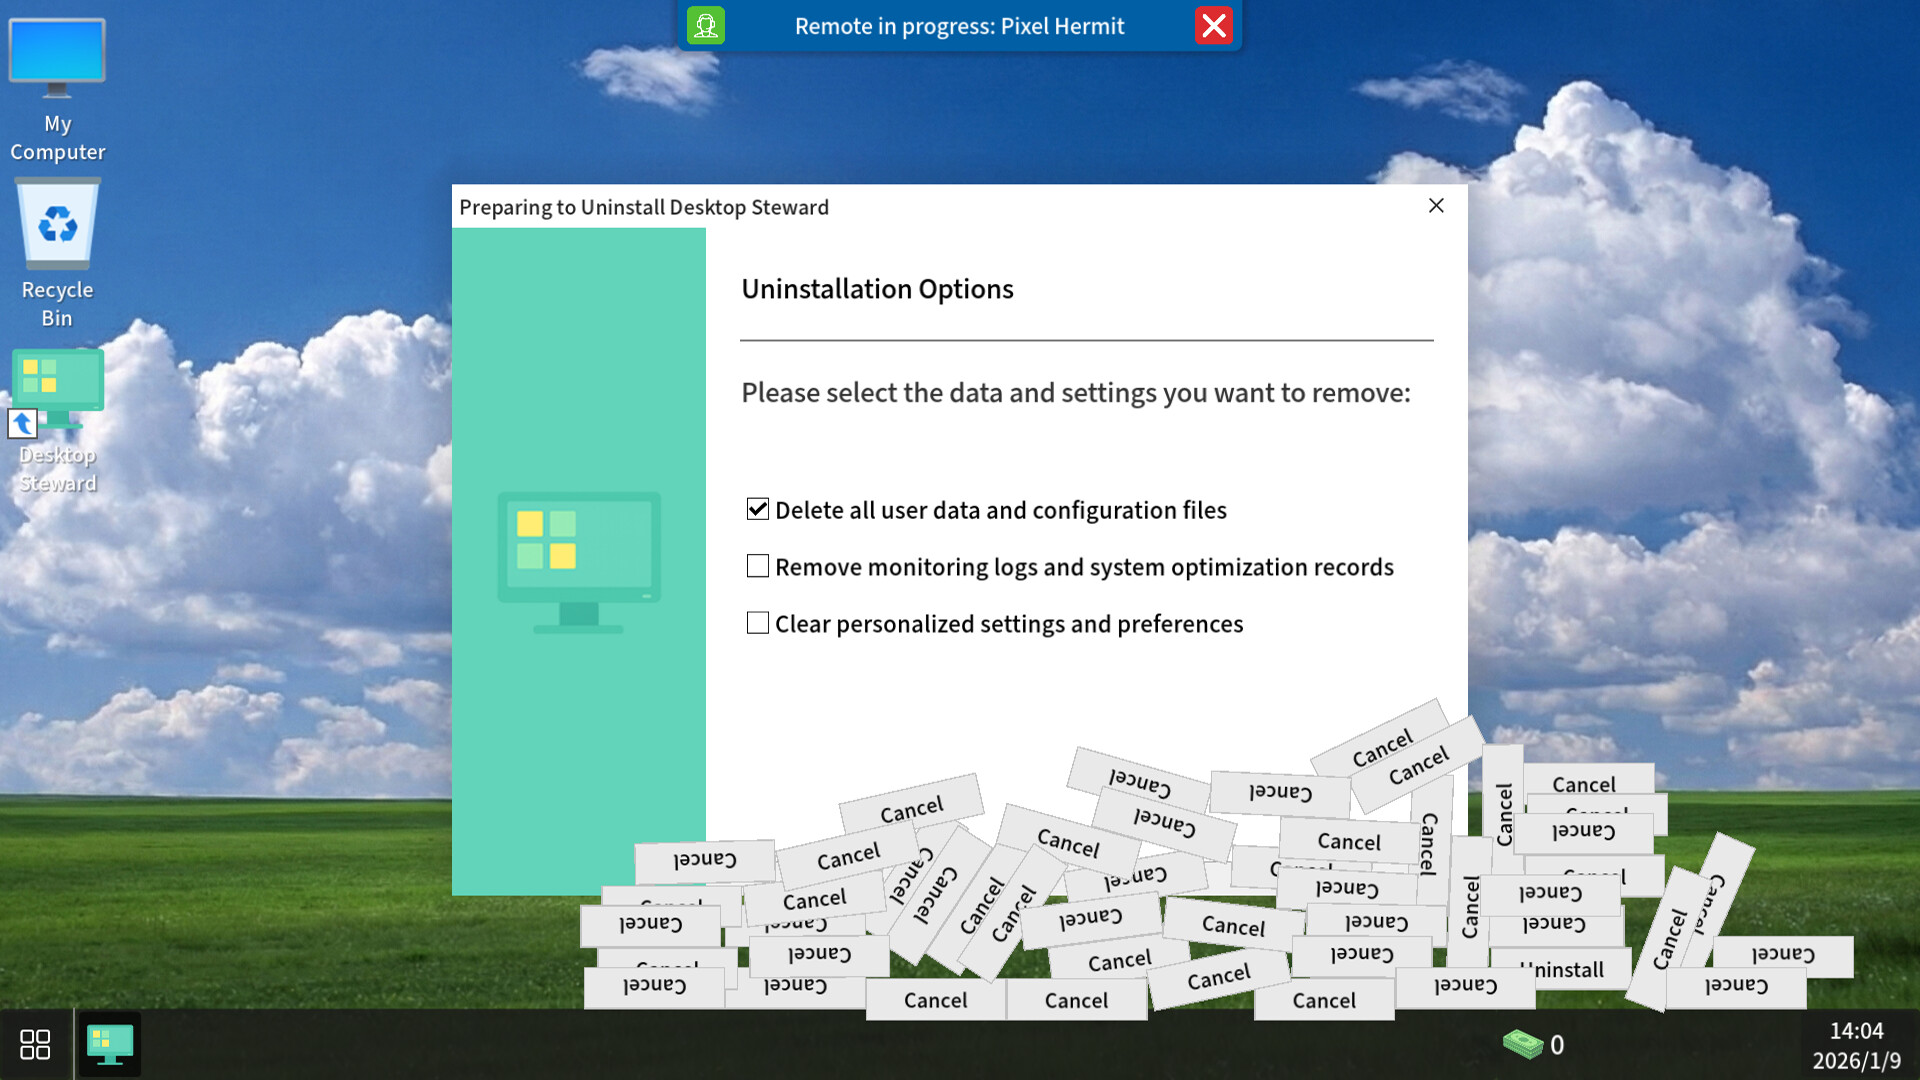The width and height of the screenshot is (1920, 1080).
Task: Enable remove monitoring logs and optimization records
Action: (757, 565)
